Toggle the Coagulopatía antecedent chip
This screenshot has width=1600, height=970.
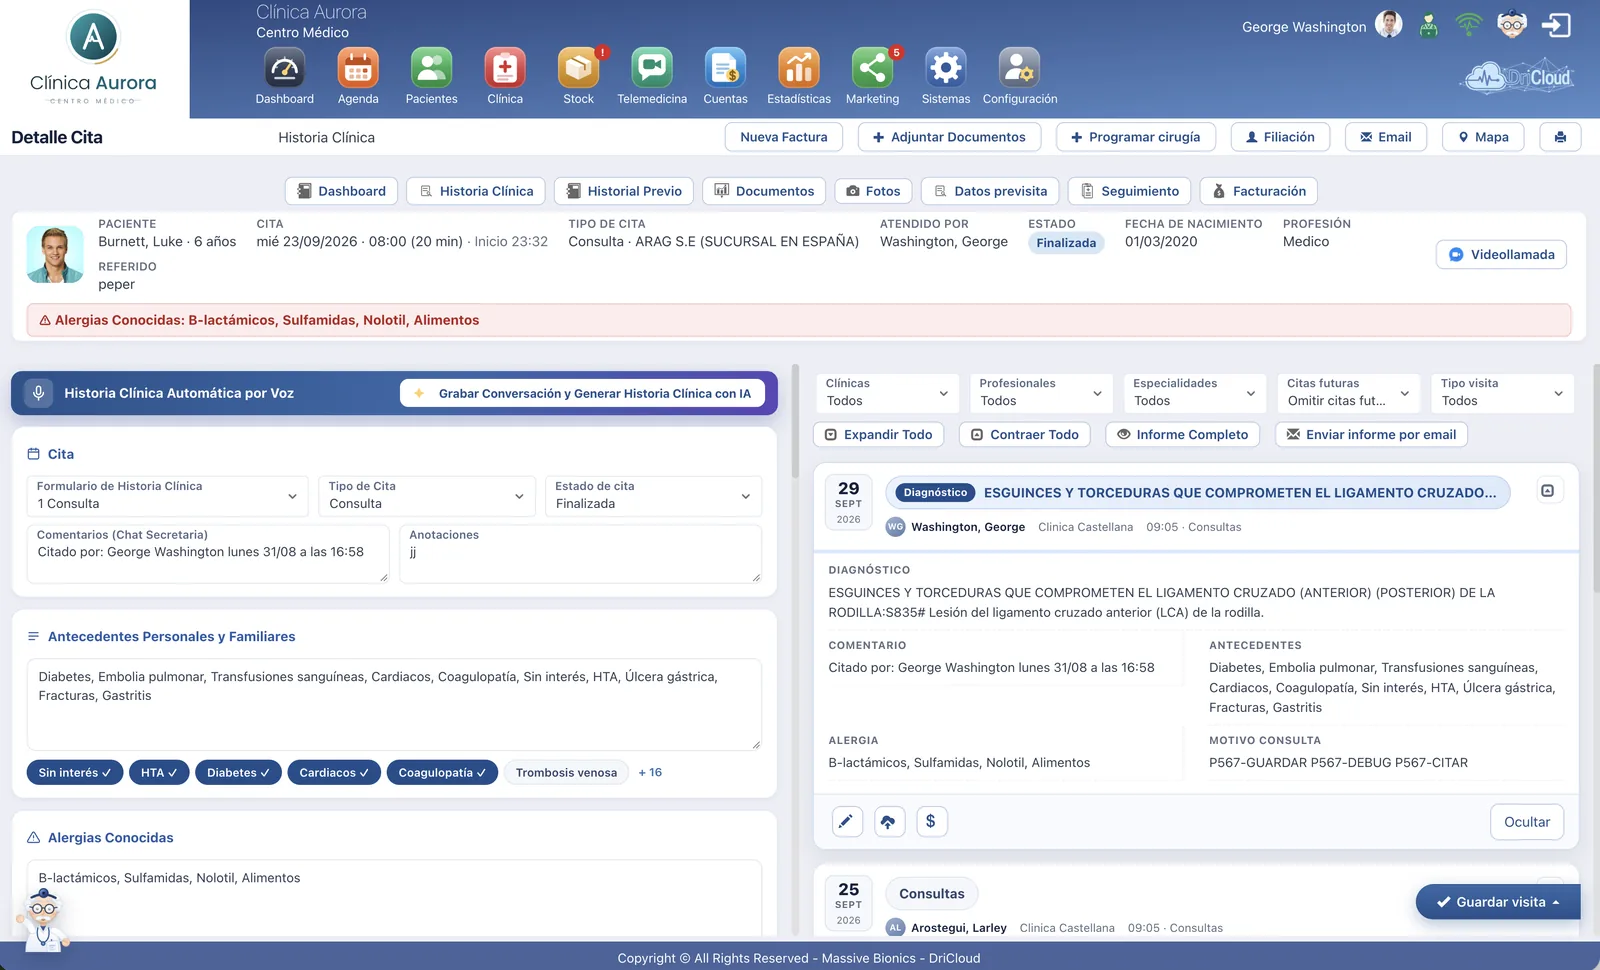[x=442, y=773]
